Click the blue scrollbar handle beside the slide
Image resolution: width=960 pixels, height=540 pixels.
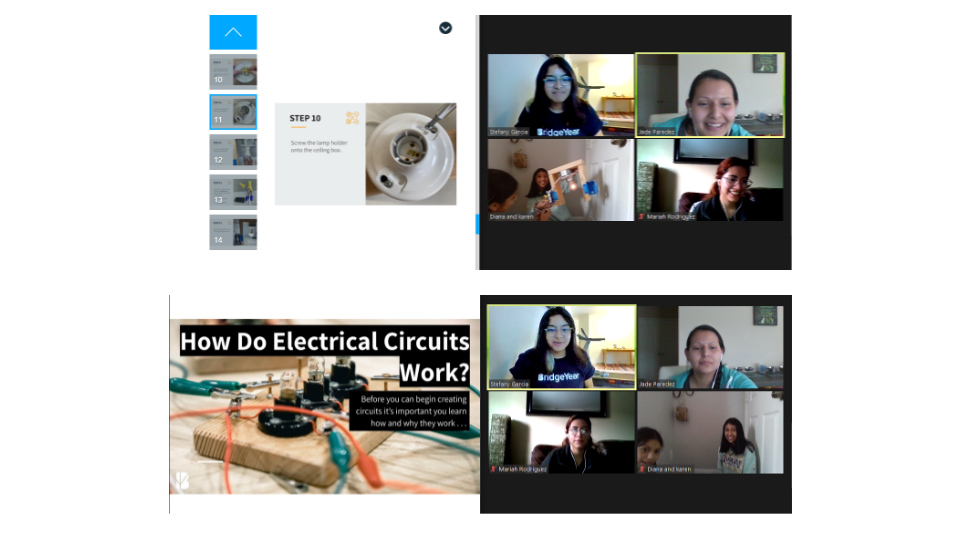477,224
